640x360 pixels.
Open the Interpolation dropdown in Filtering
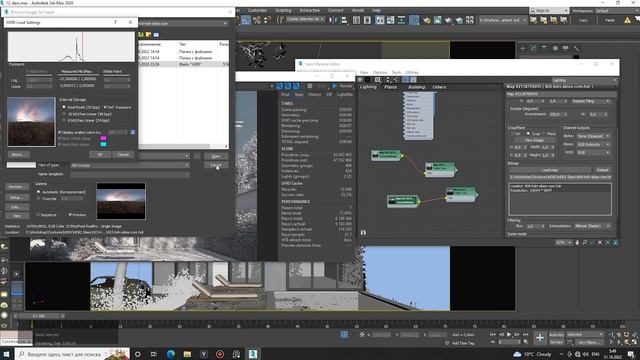(592, 226)
